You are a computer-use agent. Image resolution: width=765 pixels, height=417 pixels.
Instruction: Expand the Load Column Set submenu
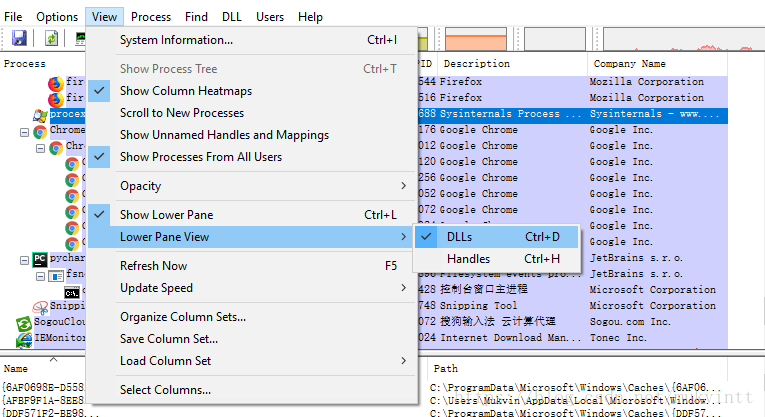(252, 360)
